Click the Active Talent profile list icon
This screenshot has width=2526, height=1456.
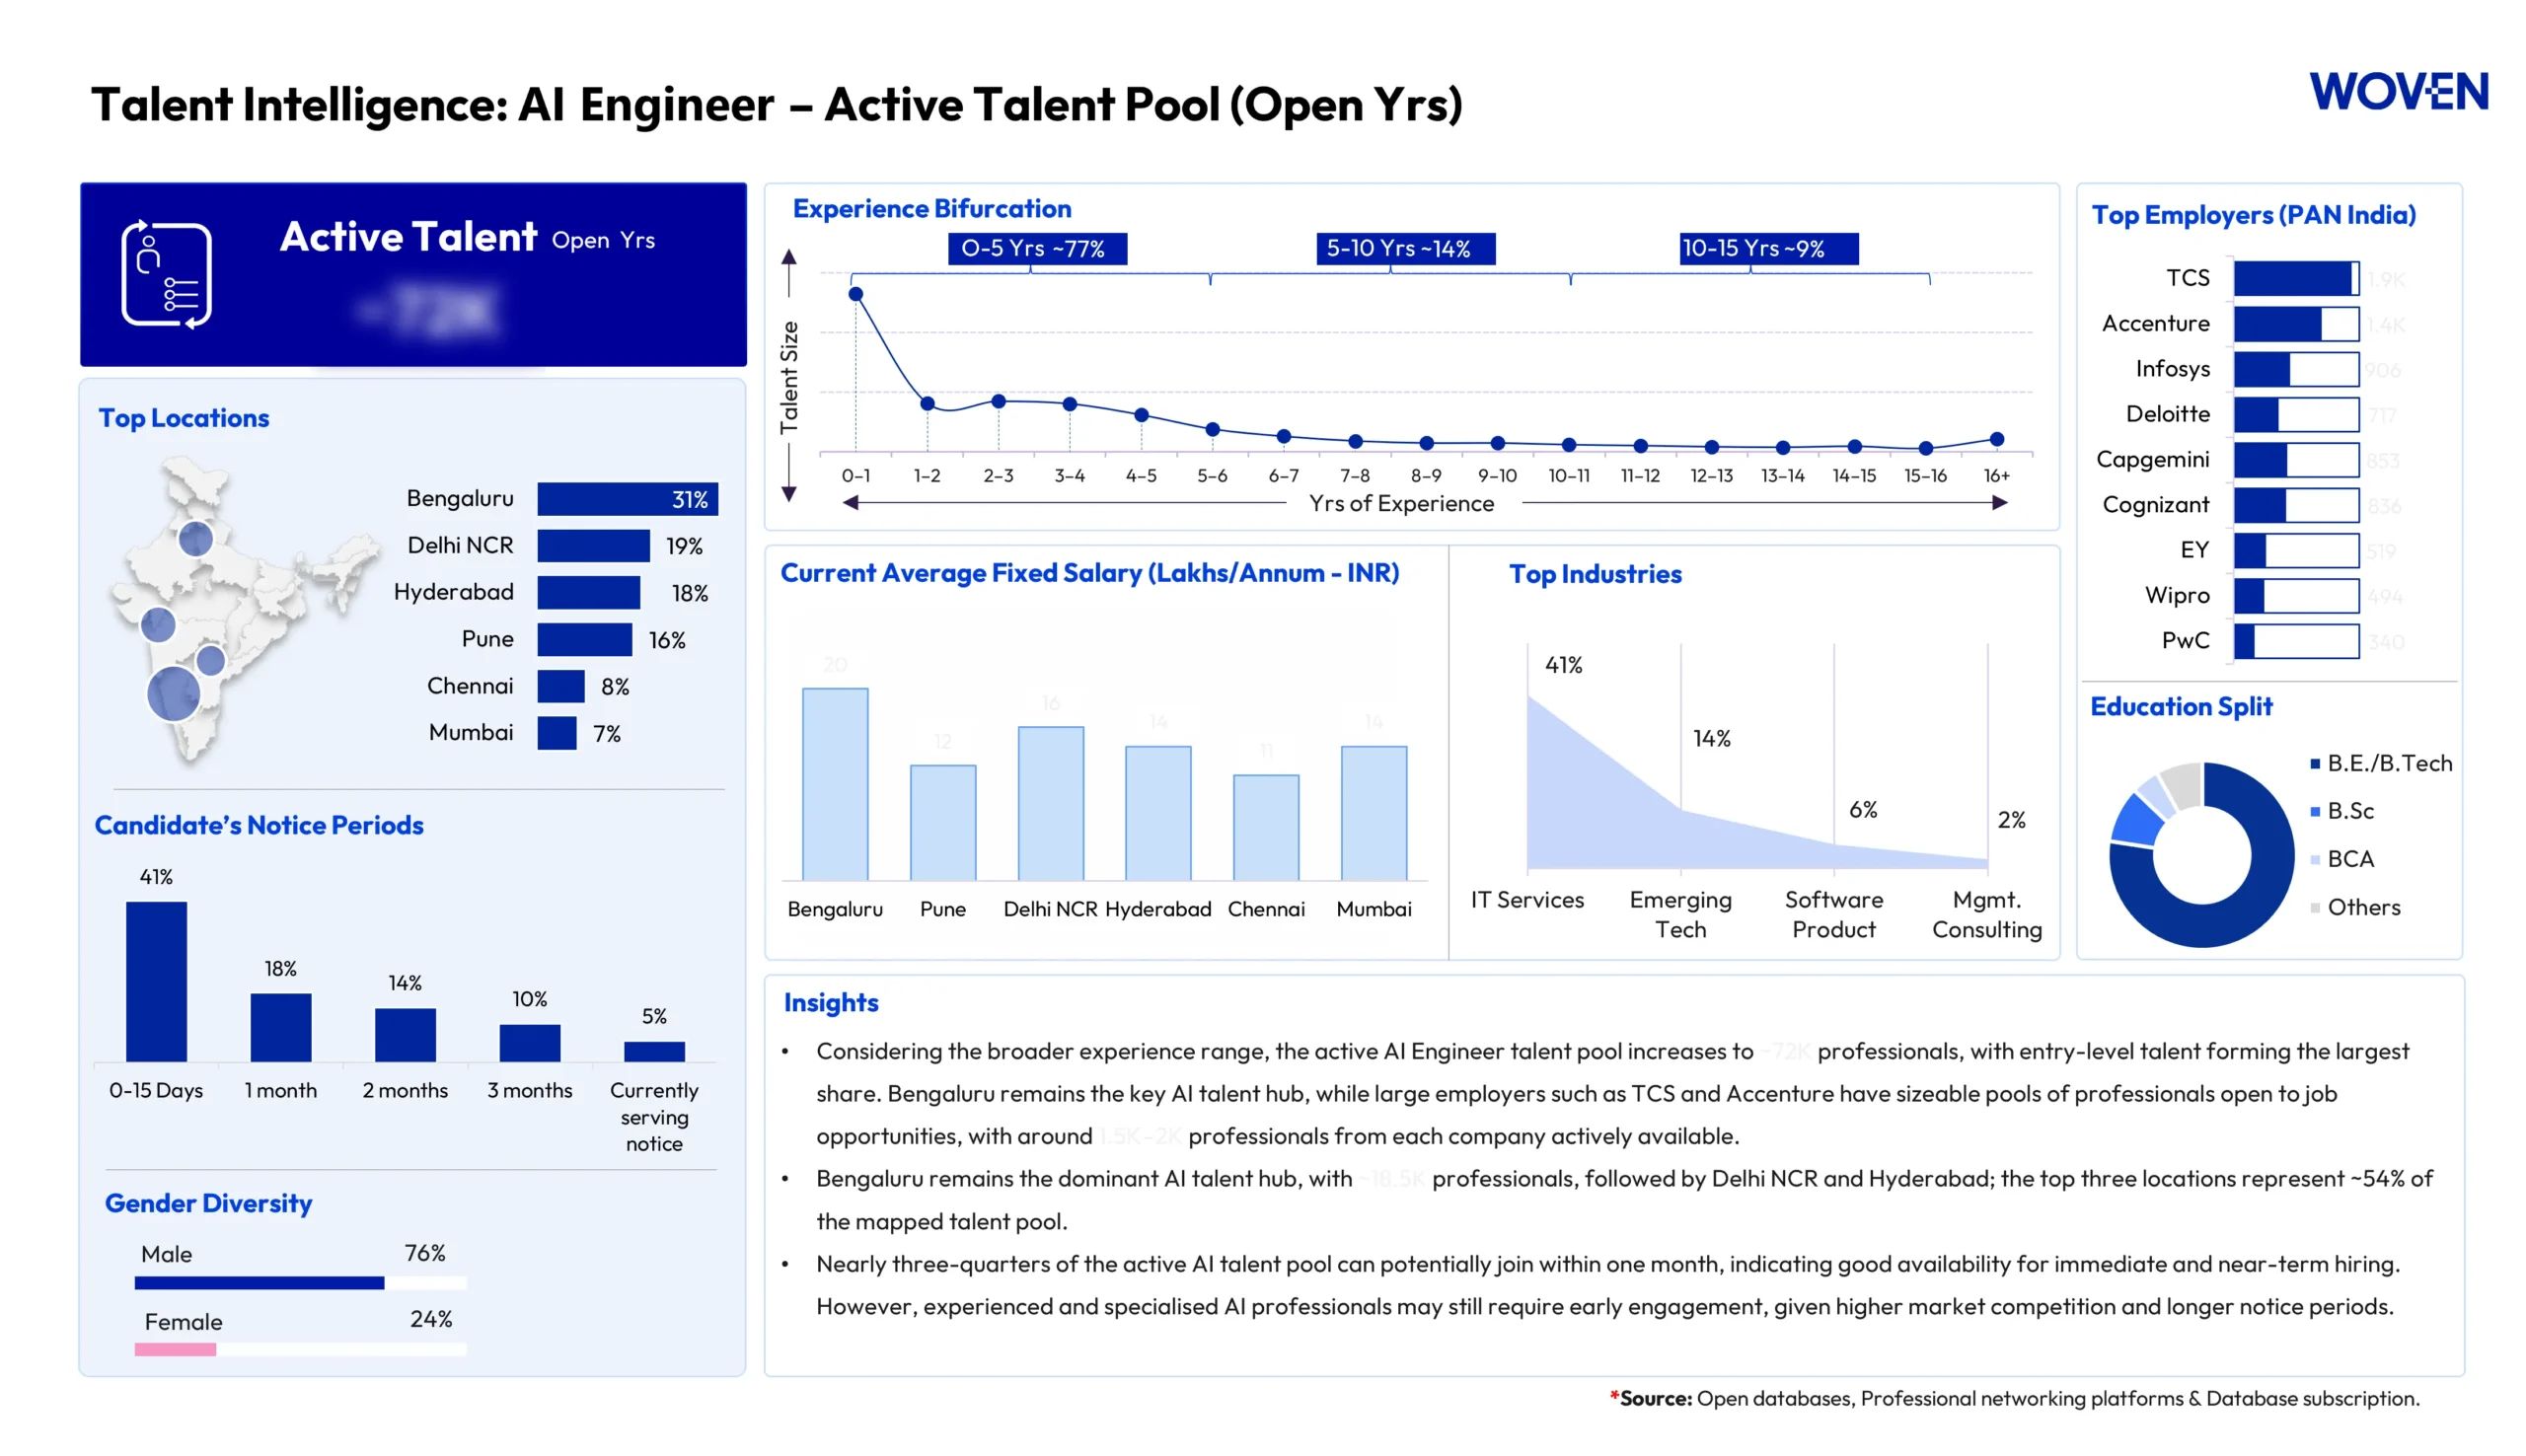166,274
